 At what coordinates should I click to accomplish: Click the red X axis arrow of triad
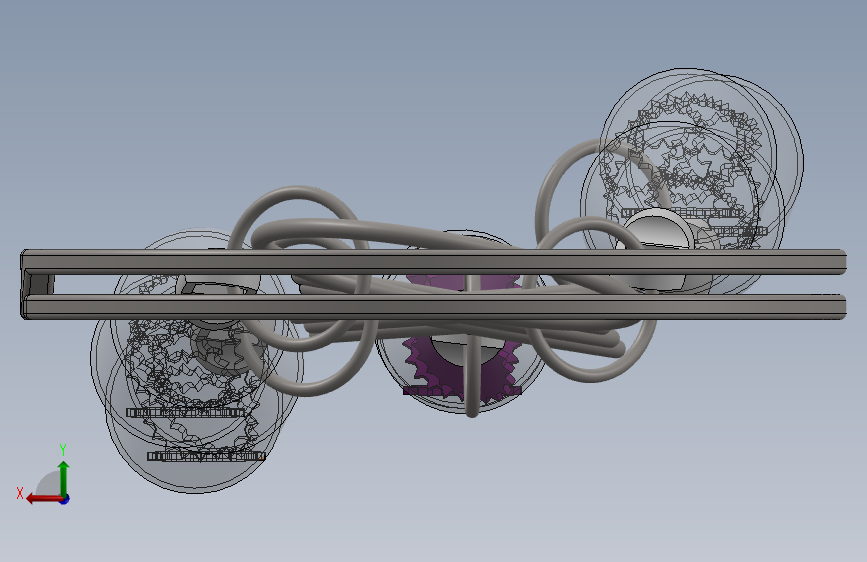43,499
